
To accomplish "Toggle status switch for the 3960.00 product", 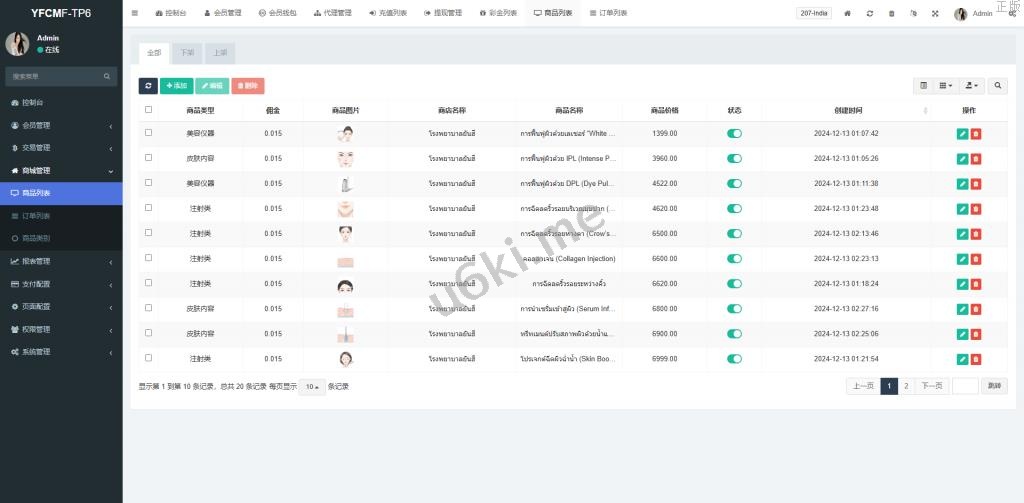I will point(734,158).
